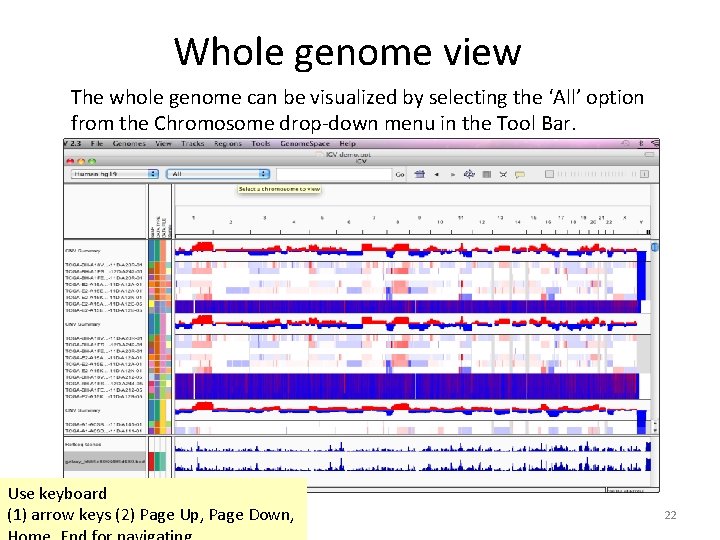Open the View menu
Image resolution: width=720 pixels, height=540 pixels.
[163, 143]
